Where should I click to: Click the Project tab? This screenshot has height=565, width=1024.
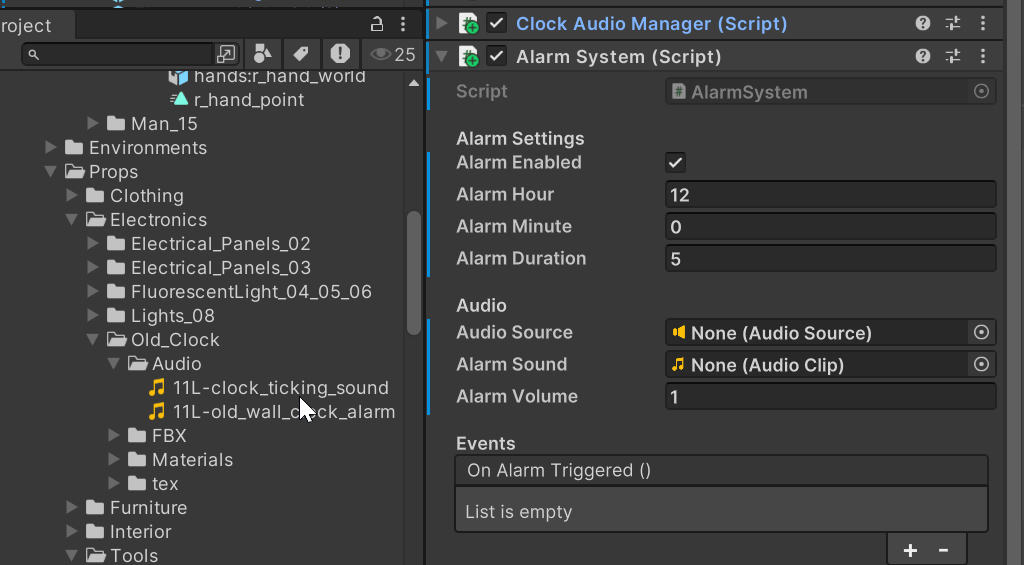tap(26, 25)
